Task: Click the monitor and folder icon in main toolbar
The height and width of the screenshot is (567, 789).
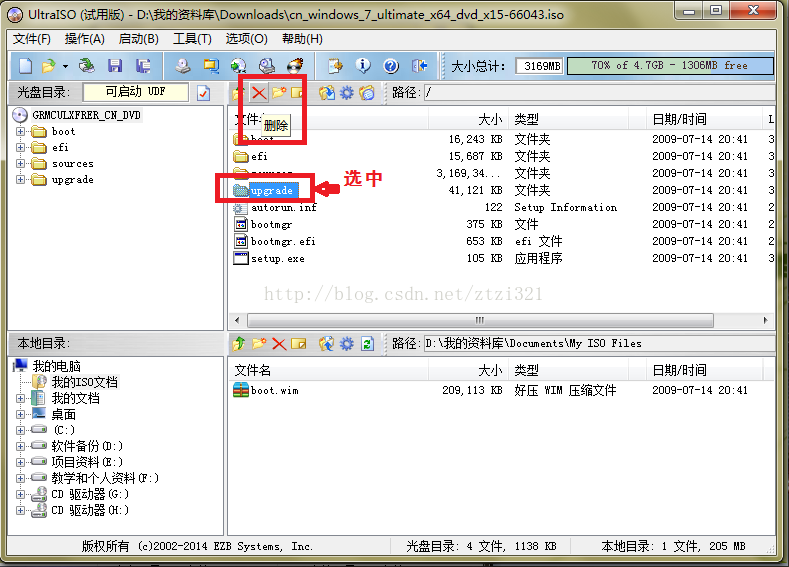Action: coord(211,66)
